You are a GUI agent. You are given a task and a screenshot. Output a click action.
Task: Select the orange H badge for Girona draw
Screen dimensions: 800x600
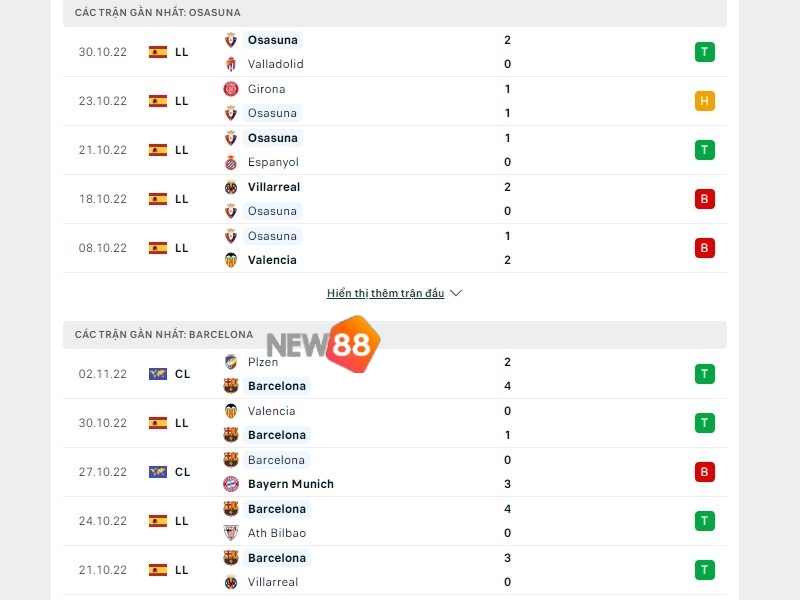[x=705, y=101]
